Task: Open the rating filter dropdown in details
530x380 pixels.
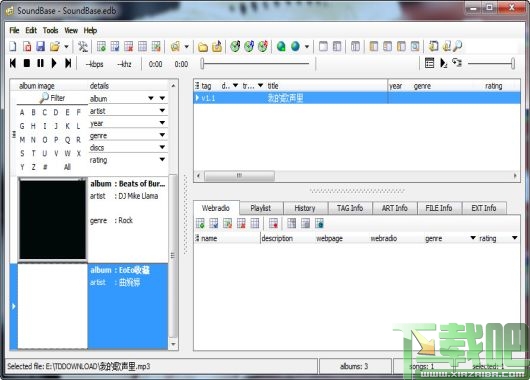Action: pos(162,159)
